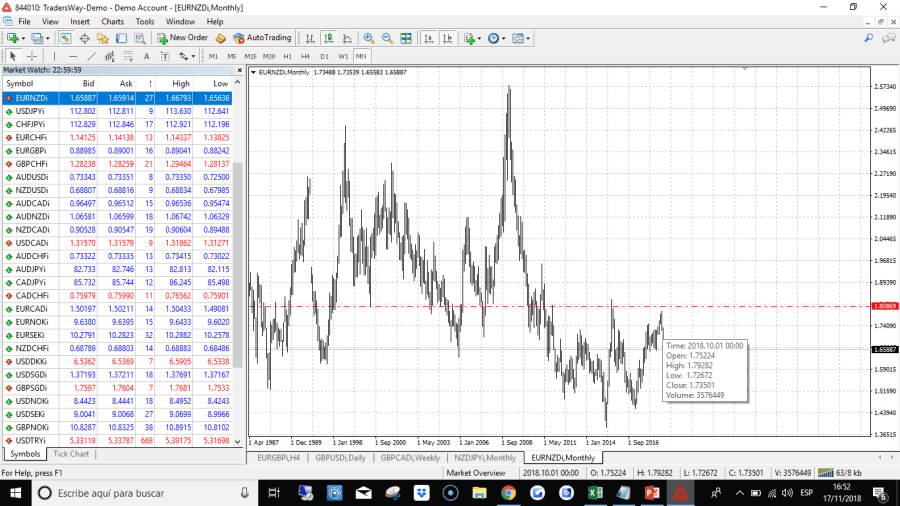The width and height of the screenshot is (900, 506).
Task: Open the new chart dropdown arrow
Action: coord(23,38)
